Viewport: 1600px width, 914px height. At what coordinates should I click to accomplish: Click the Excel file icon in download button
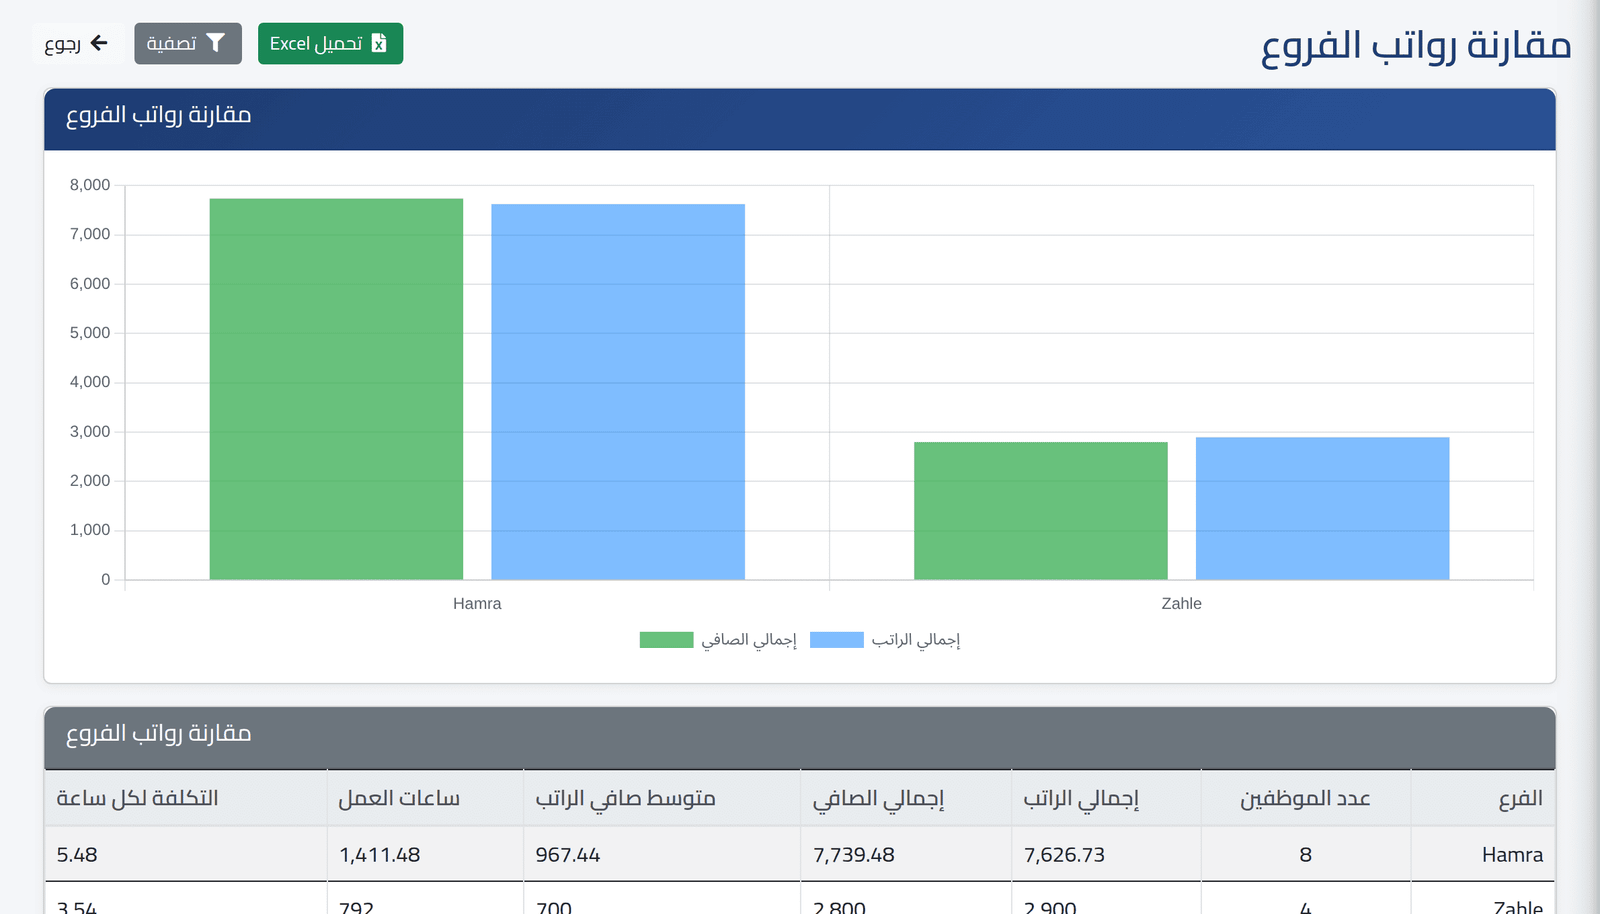(379, 43)
